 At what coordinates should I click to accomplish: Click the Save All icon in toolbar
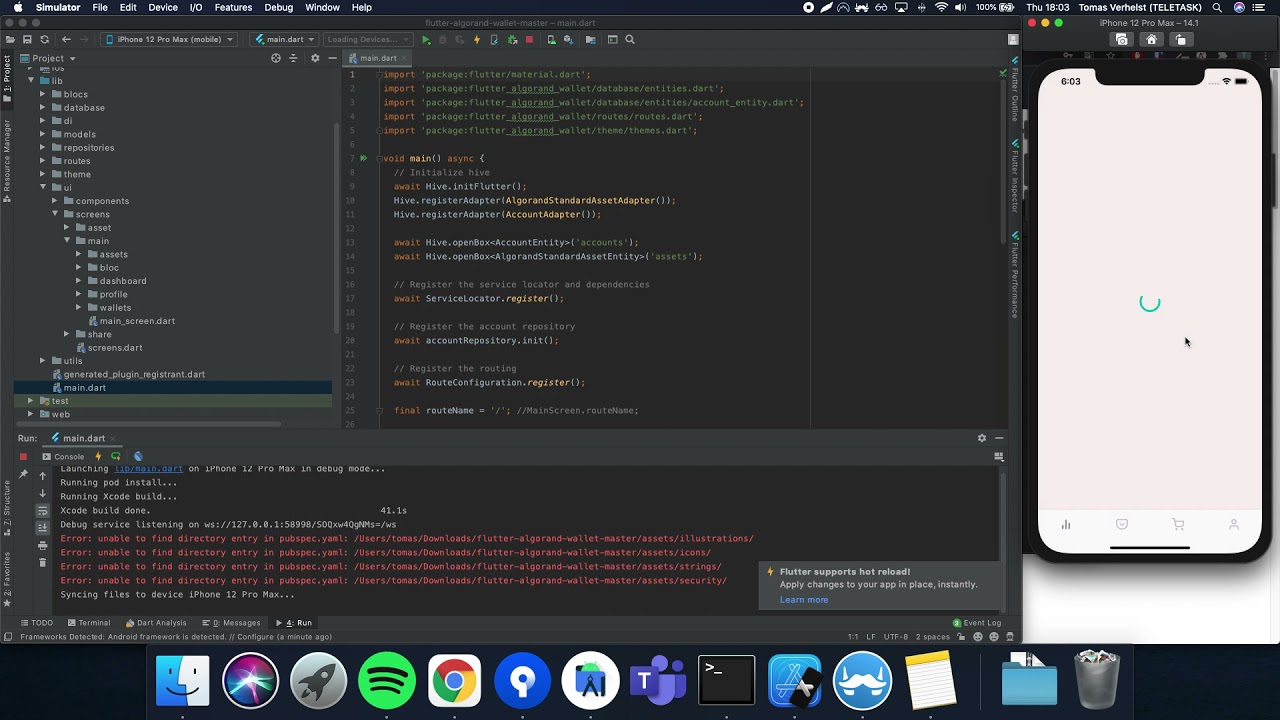coord(27,40)
